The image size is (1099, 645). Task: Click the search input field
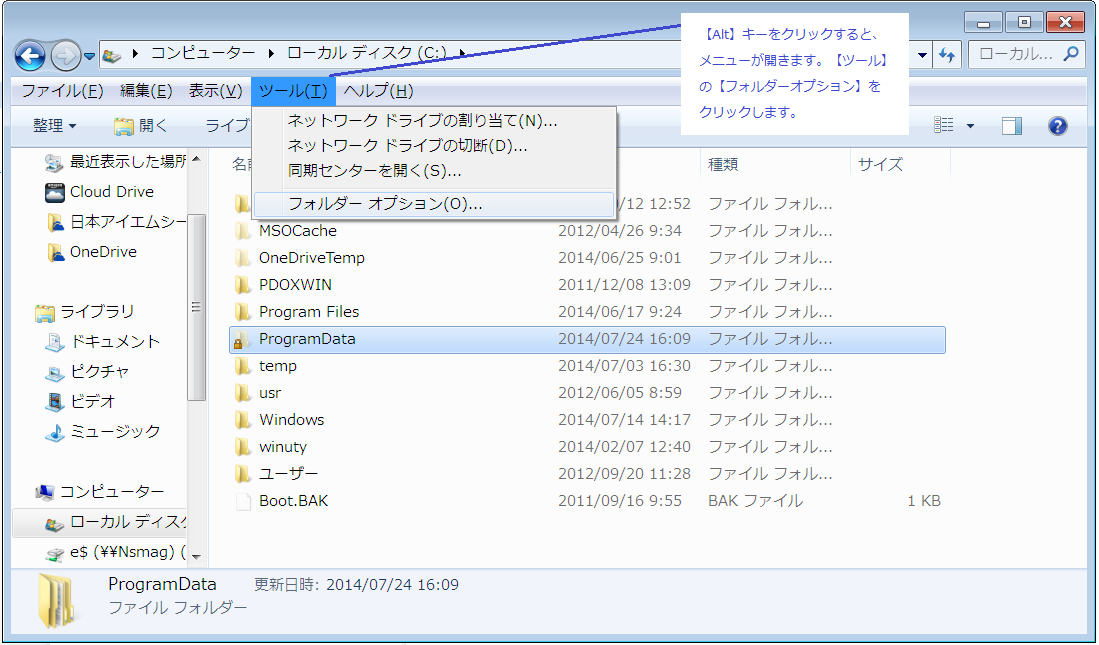[x=1017, y=55]
